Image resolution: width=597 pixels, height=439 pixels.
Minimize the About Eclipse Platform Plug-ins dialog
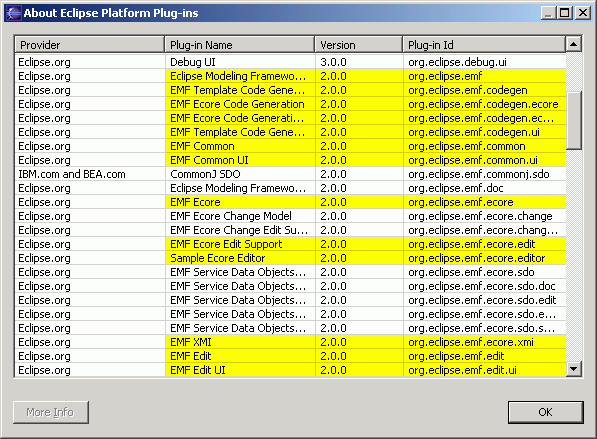549,13
